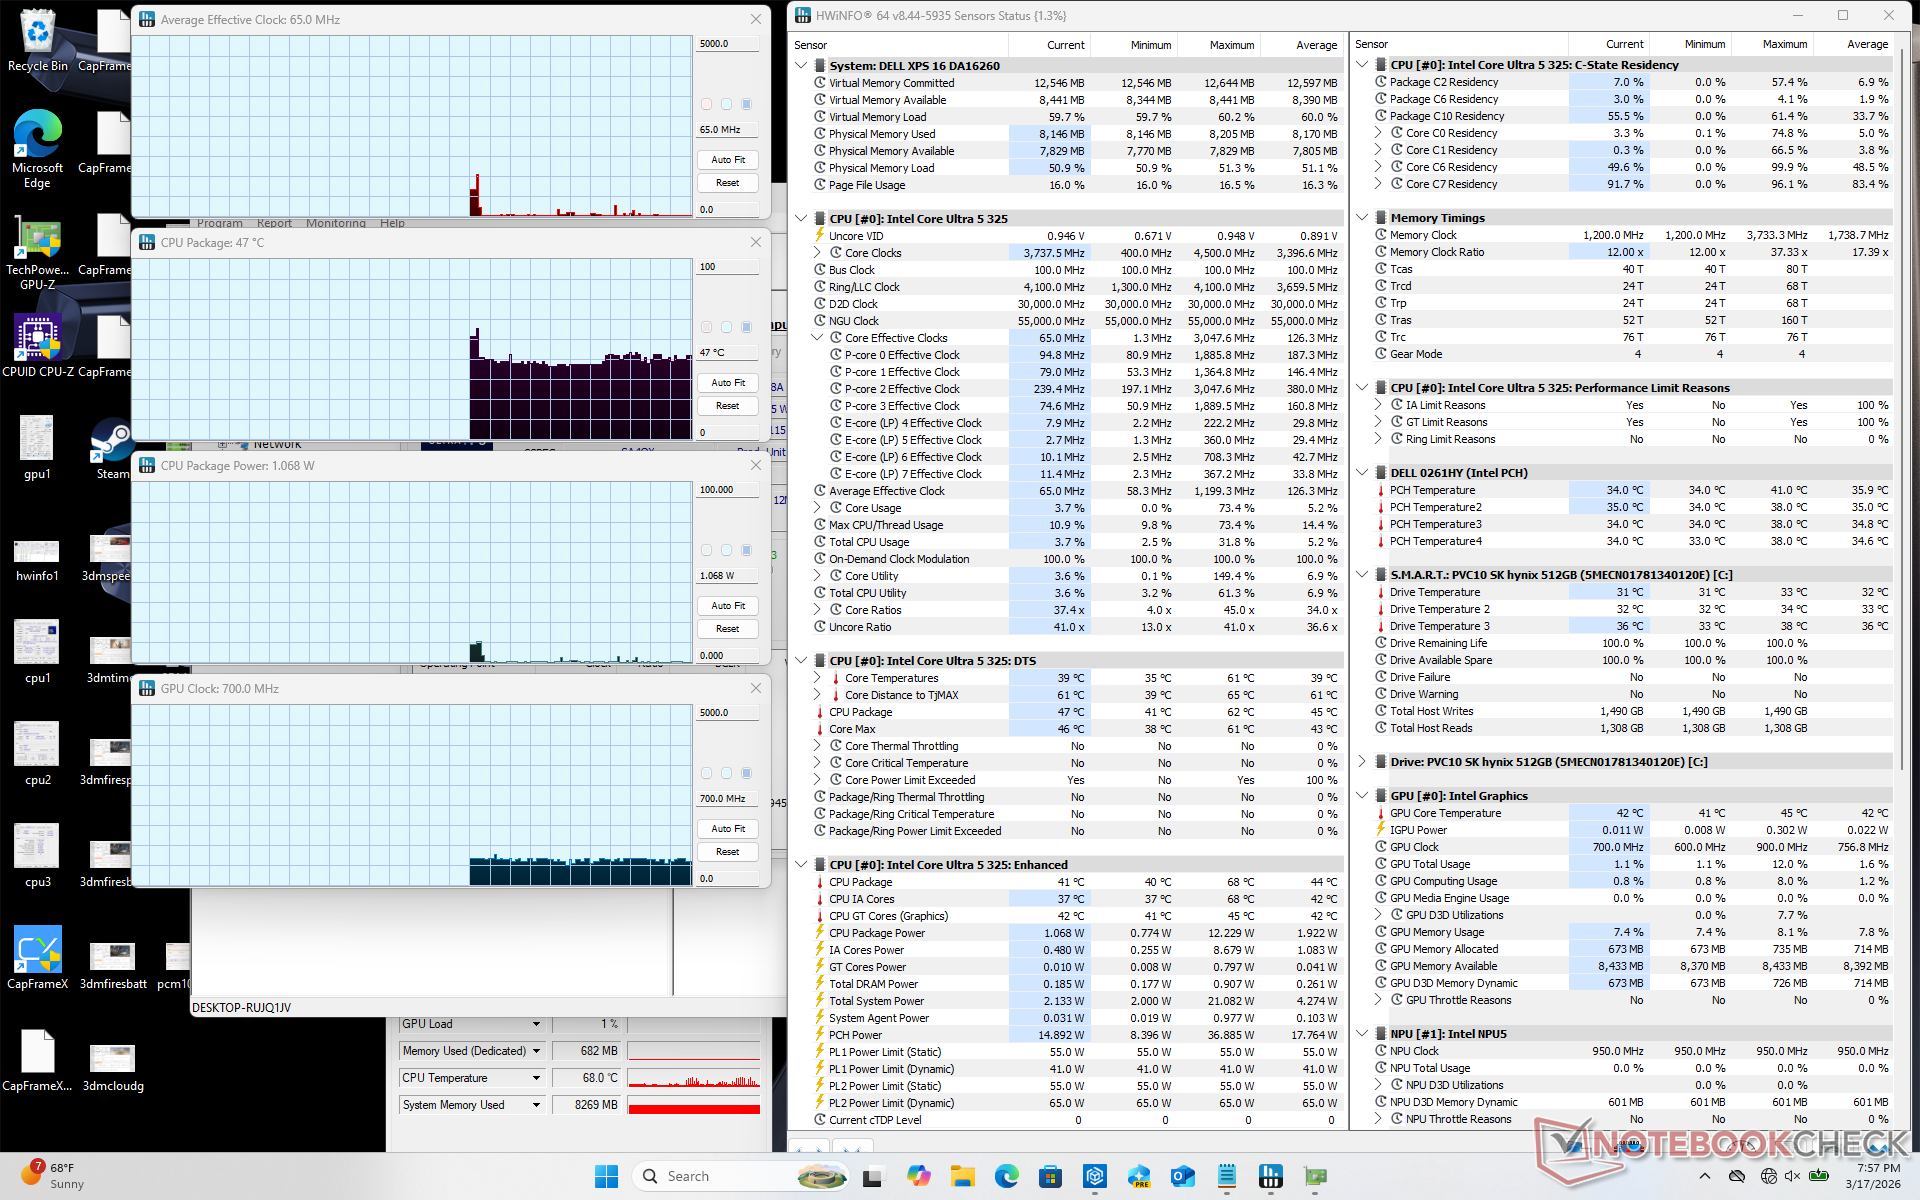Click the dark blue swatch in the Average Effective Clock graph
Image resolution: width=1920 pixels, height=1200 pixels.
click(x=746, y=104)
